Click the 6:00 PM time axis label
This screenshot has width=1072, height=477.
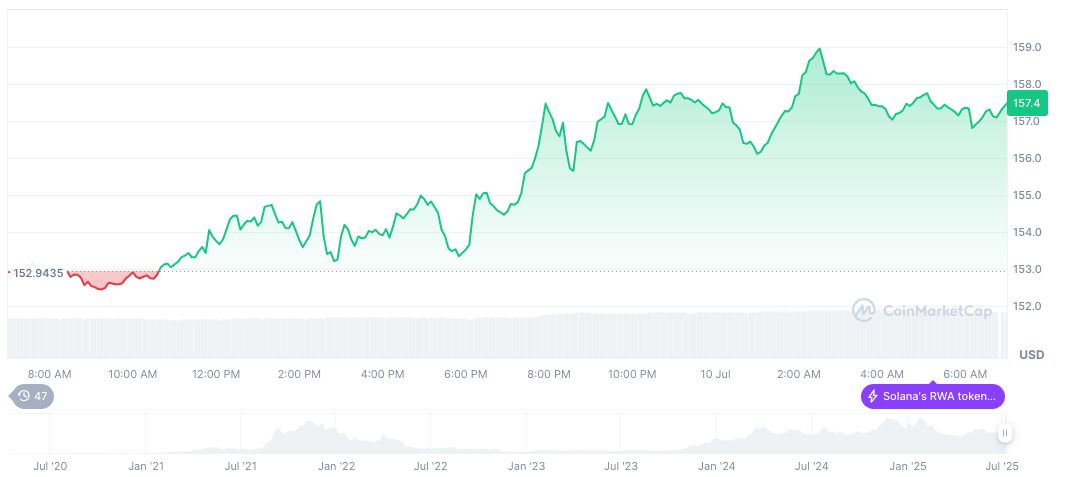(x=465, y=374)
